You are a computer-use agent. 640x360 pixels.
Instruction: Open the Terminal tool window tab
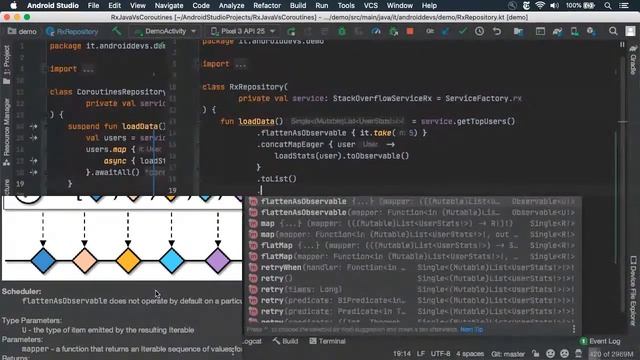point(327,341)
